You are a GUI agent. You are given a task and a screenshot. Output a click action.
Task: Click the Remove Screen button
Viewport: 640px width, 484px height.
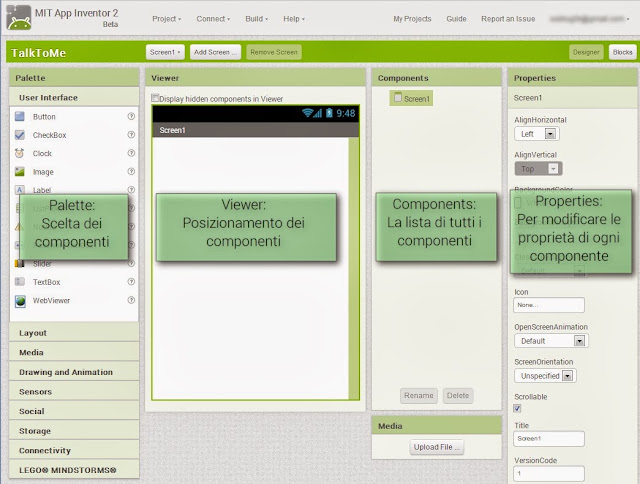point(274,52)
